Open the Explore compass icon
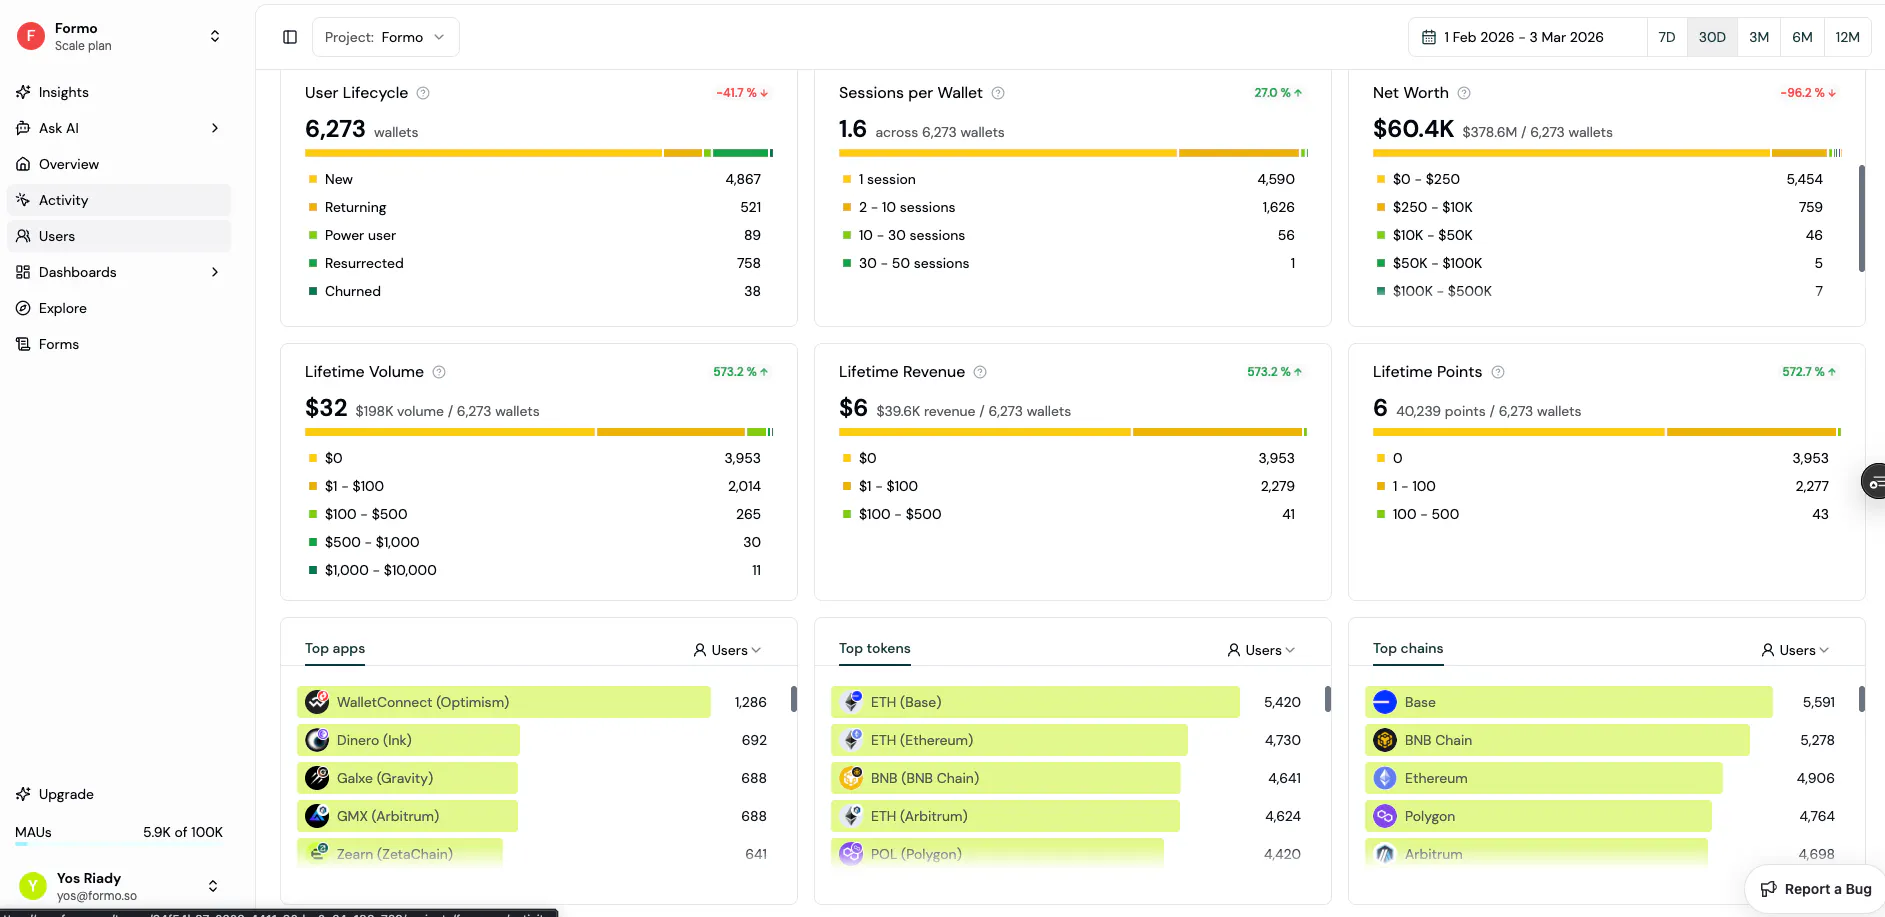The width and height of the screenshot is (1885, 917). pos(23,308)
